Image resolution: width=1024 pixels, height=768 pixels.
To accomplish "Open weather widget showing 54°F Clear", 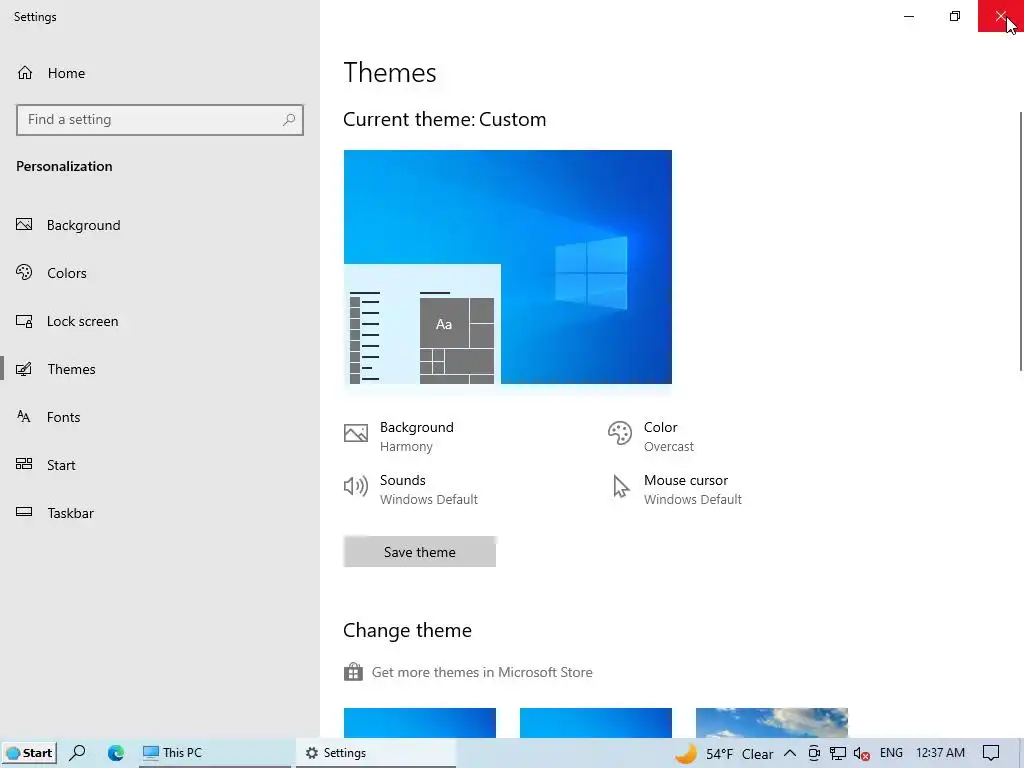I will pyautogui.click(x=724, y=754).
